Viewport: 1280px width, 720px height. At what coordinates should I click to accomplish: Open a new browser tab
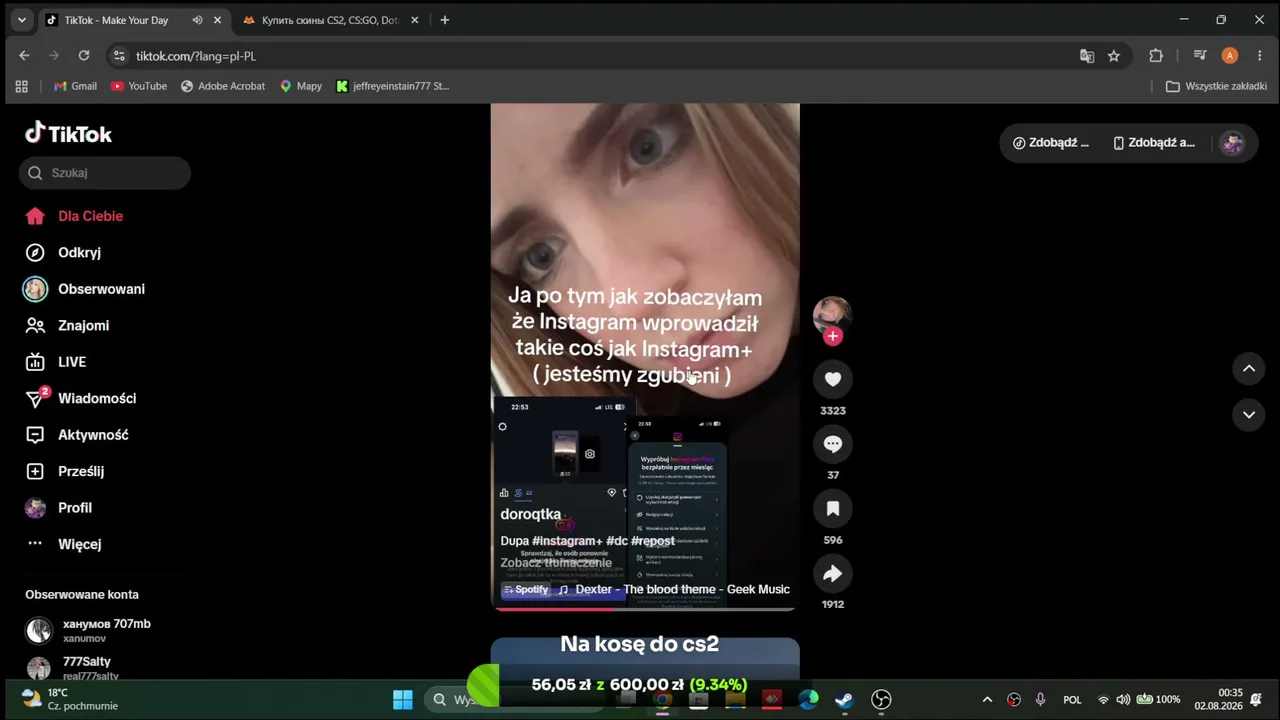pos(445,20)
